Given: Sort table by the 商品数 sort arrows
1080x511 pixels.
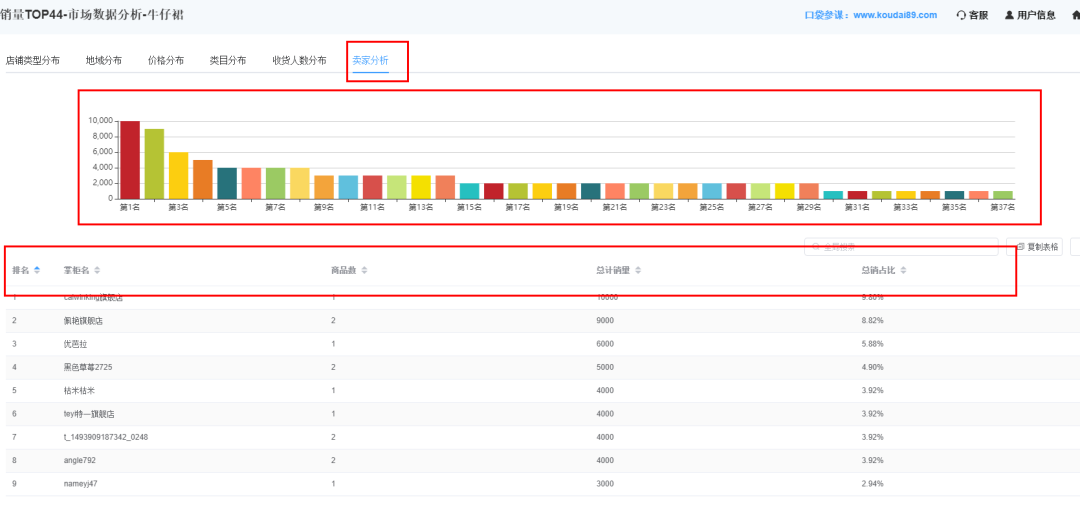Looking at the screenshot, I should [x=364, y=270].
